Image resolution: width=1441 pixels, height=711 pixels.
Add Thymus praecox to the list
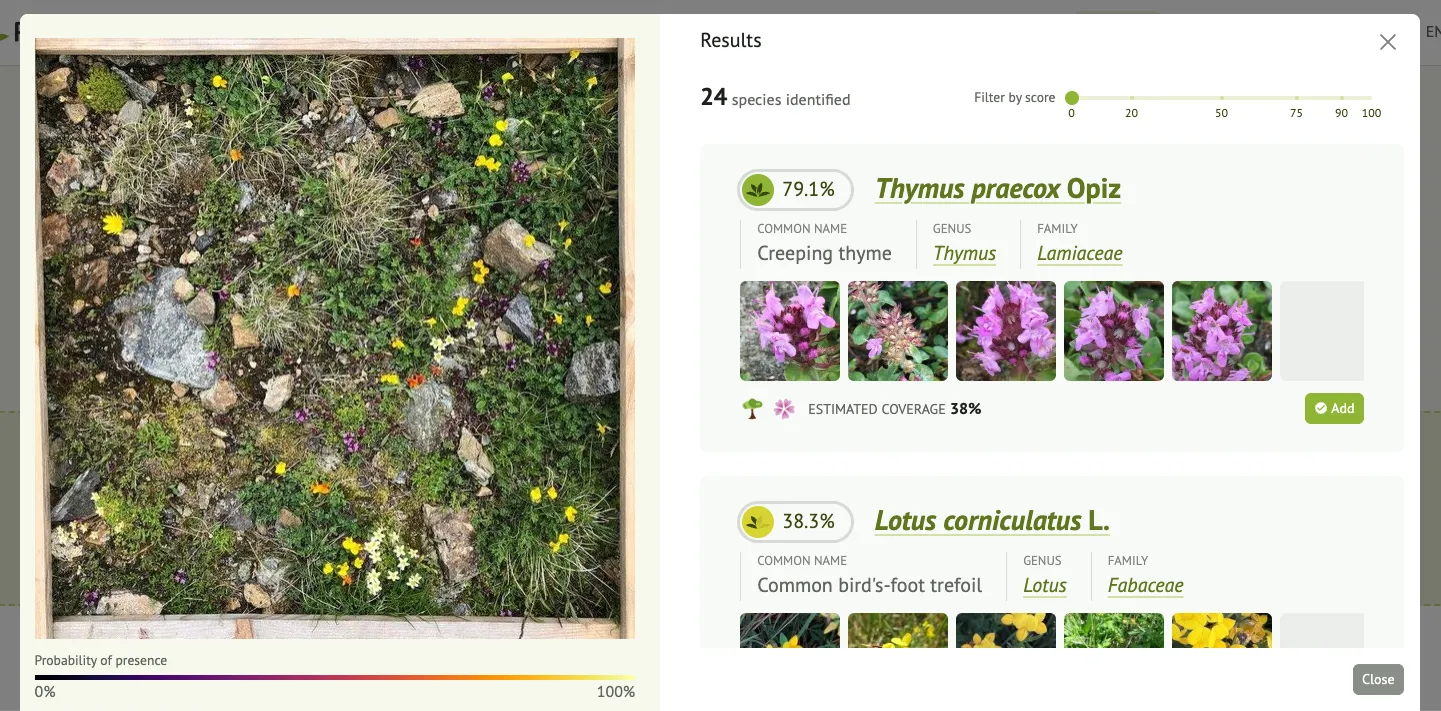coord(1334,409)
